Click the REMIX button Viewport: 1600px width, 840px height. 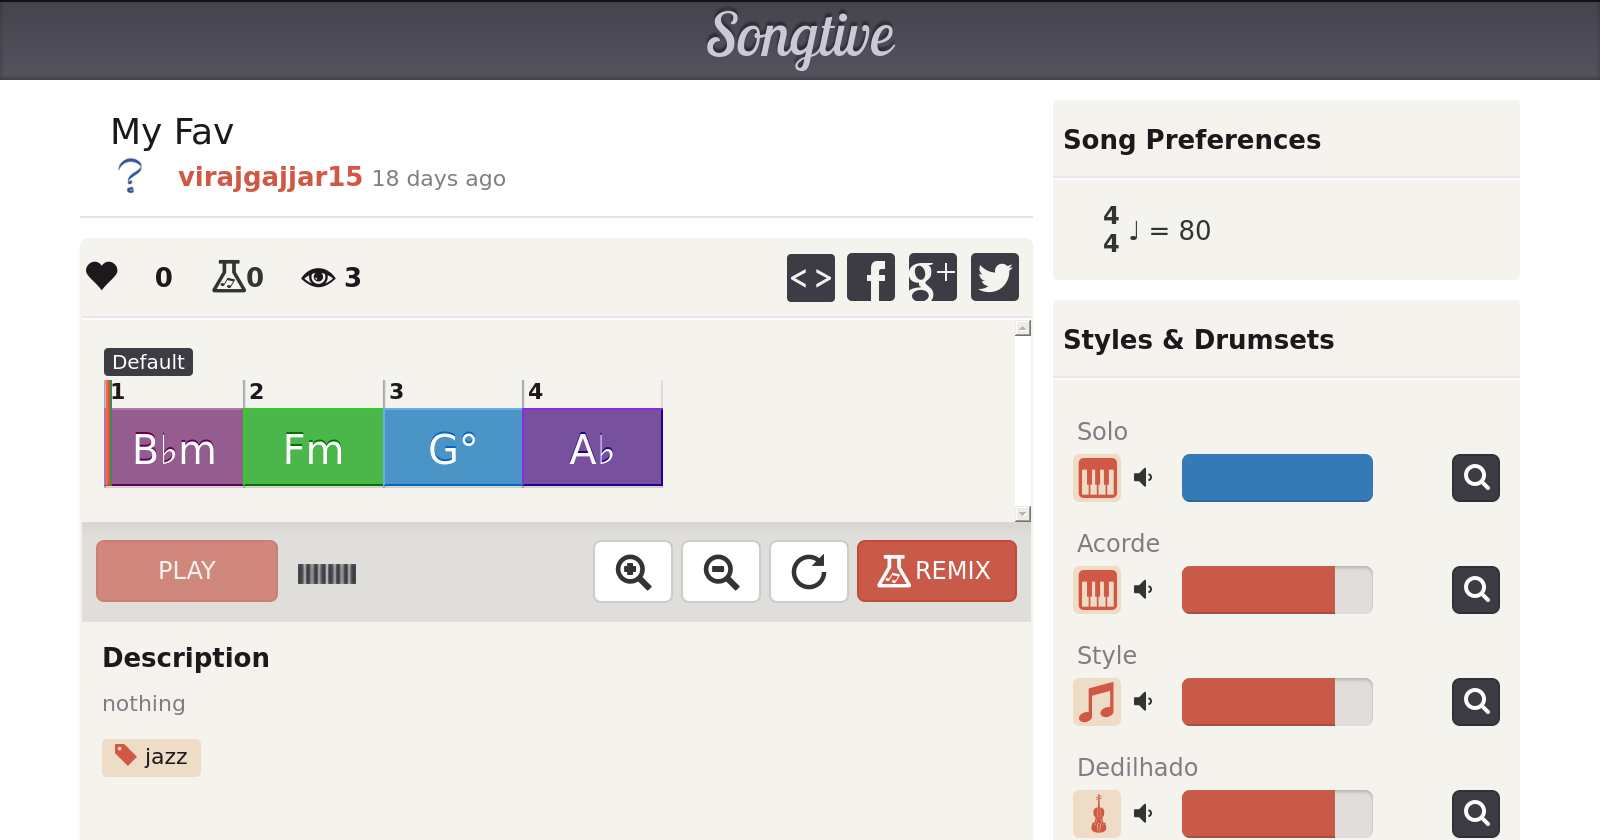tap(936, 571)
